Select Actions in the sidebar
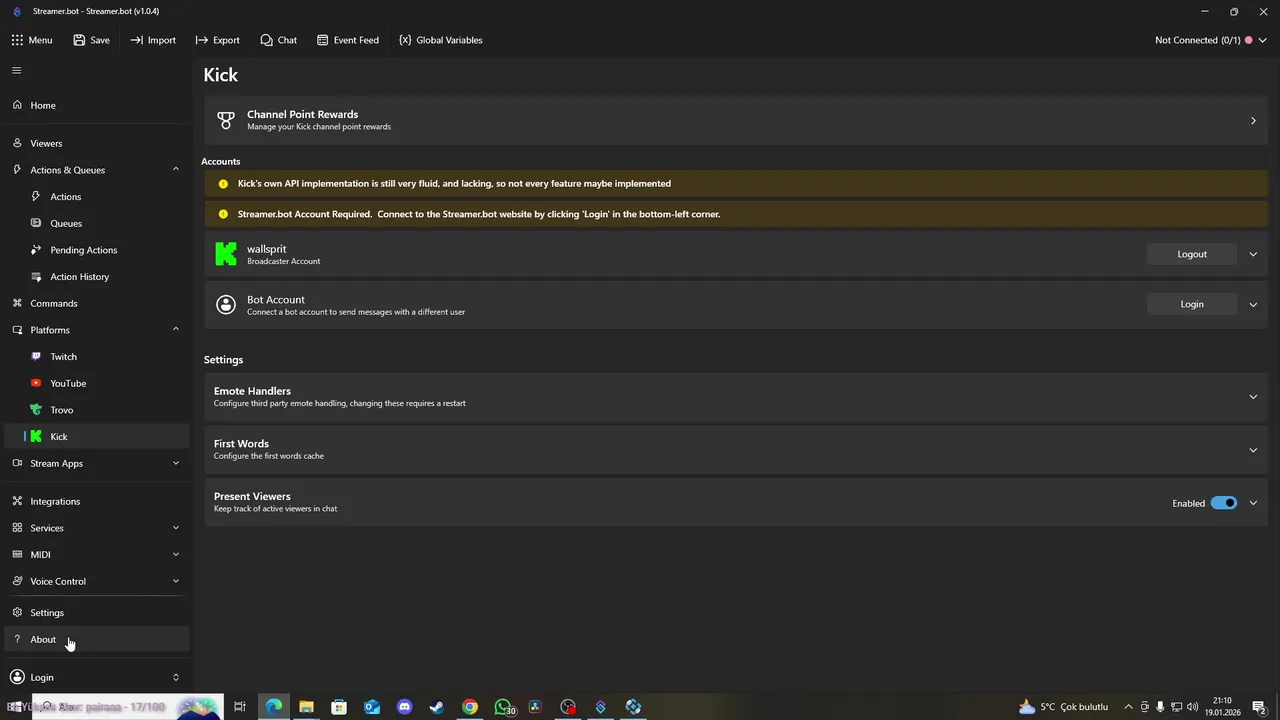This screenshot has width=1280, height=720. click(96, 197)
